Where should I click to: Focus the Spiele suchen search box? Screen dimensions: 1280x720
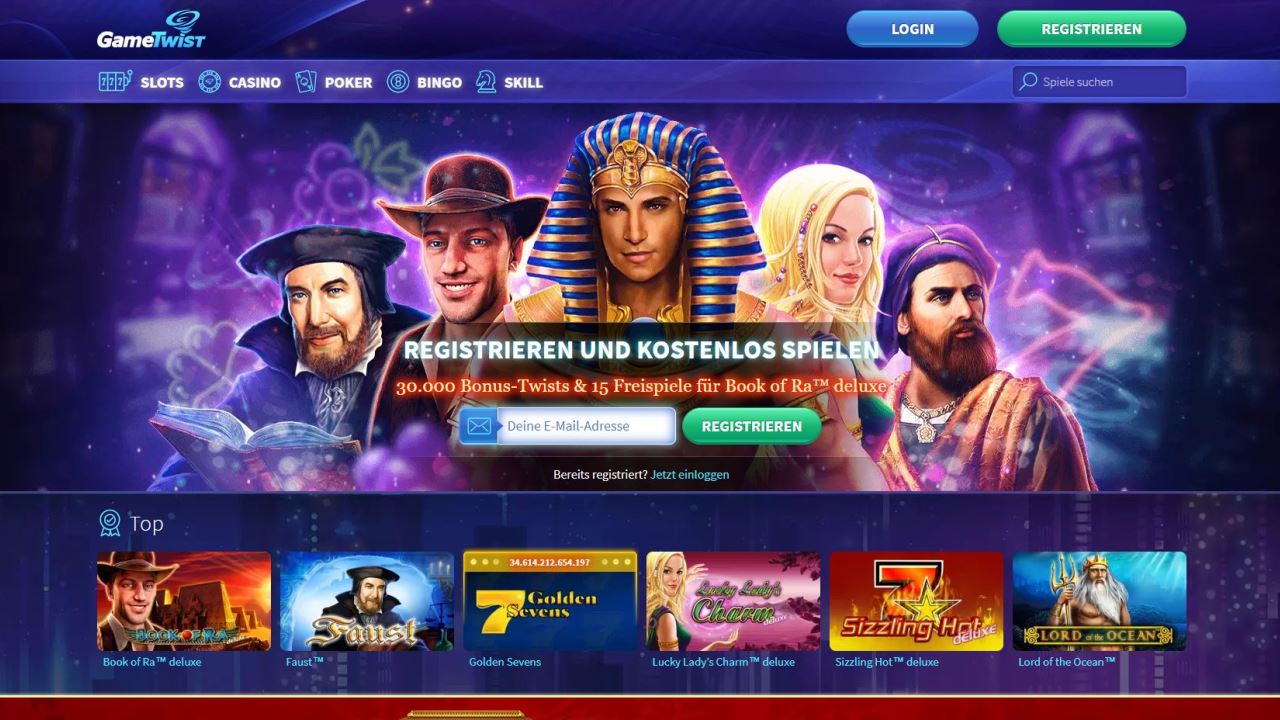(1099, 82)
